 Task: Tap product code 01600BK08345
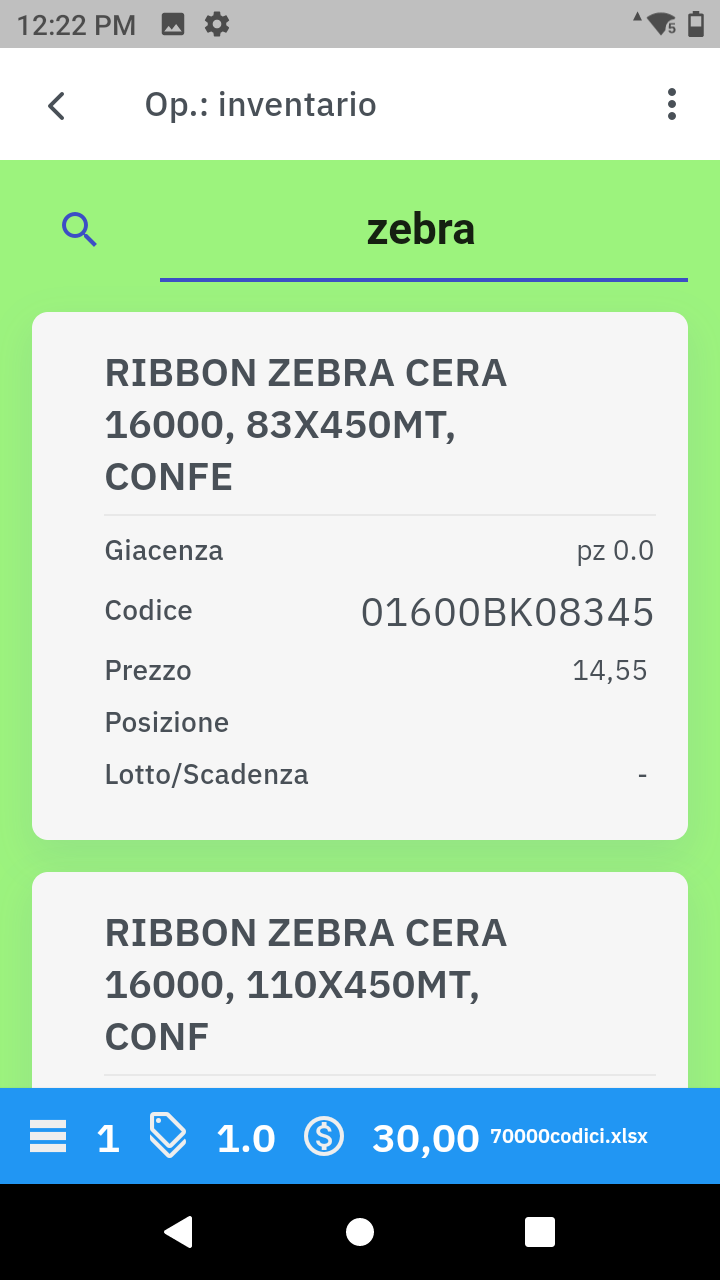pos(507,612)
